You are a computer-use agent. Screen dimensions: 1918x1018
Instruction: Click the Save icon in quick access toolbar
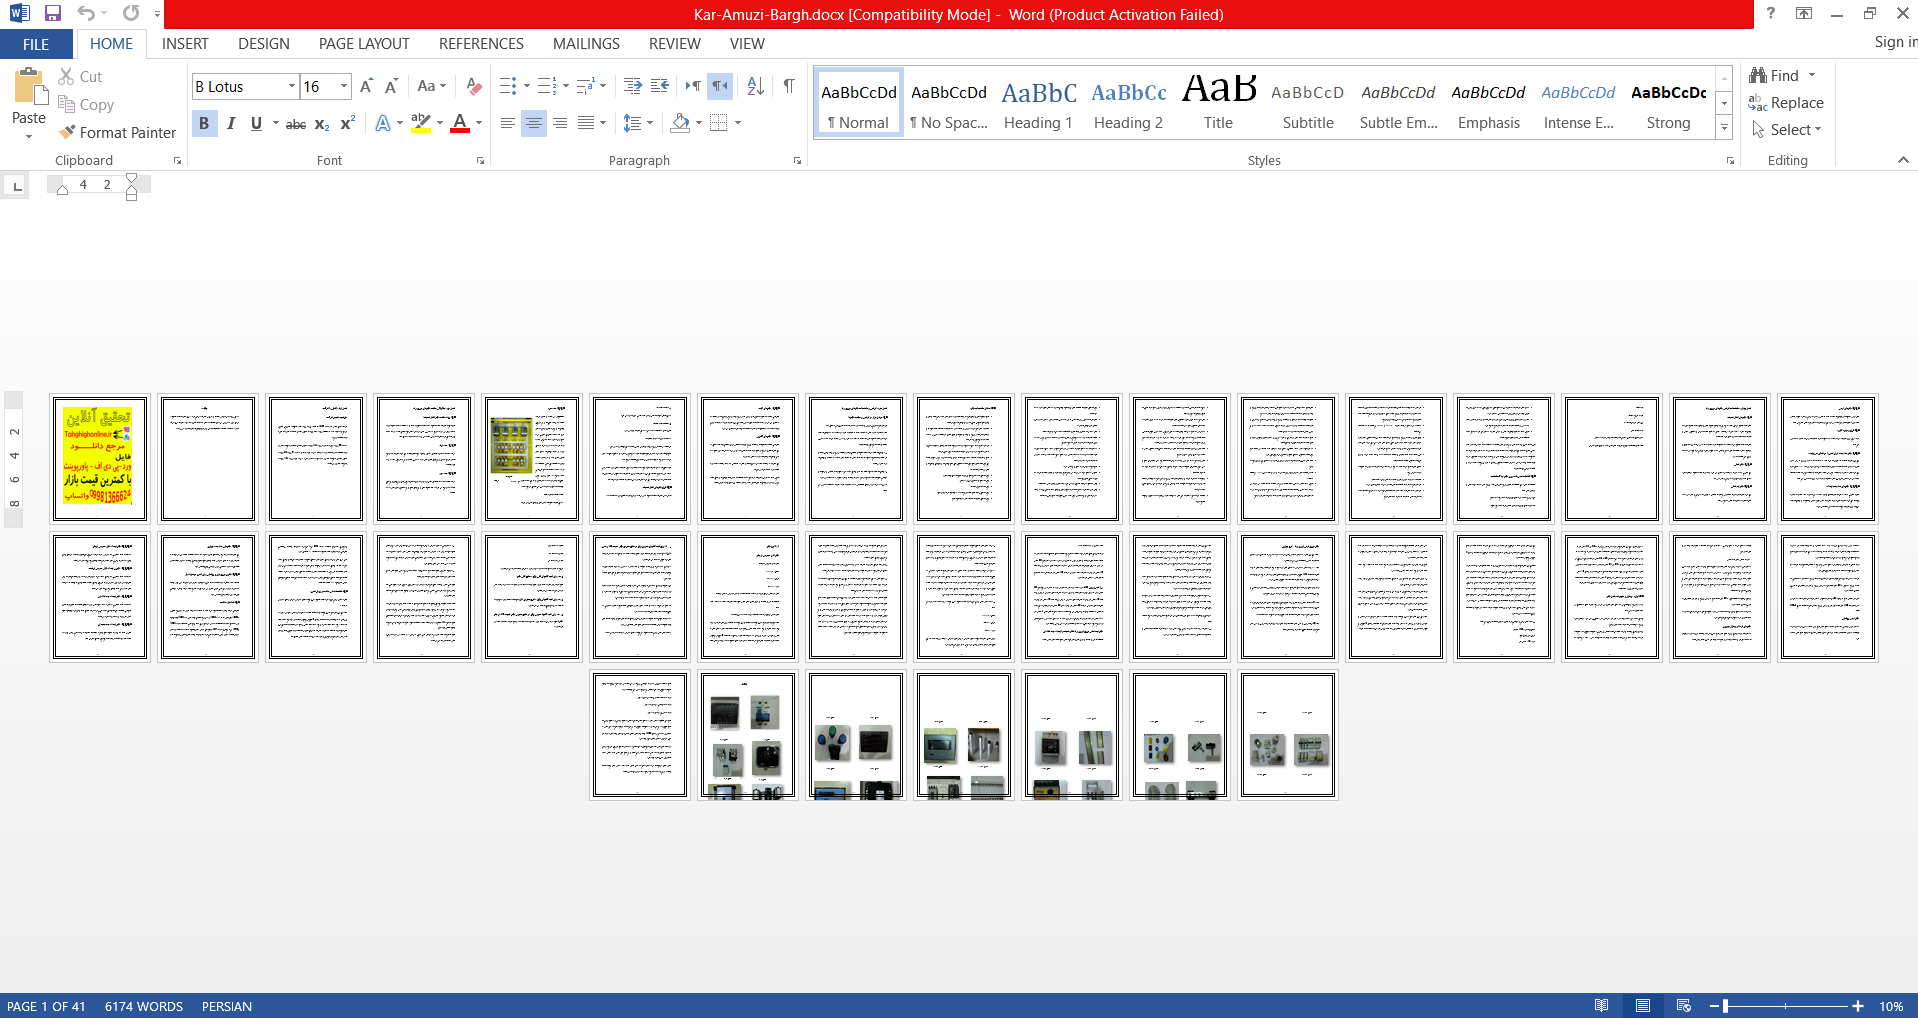click(x=53, y=13)
